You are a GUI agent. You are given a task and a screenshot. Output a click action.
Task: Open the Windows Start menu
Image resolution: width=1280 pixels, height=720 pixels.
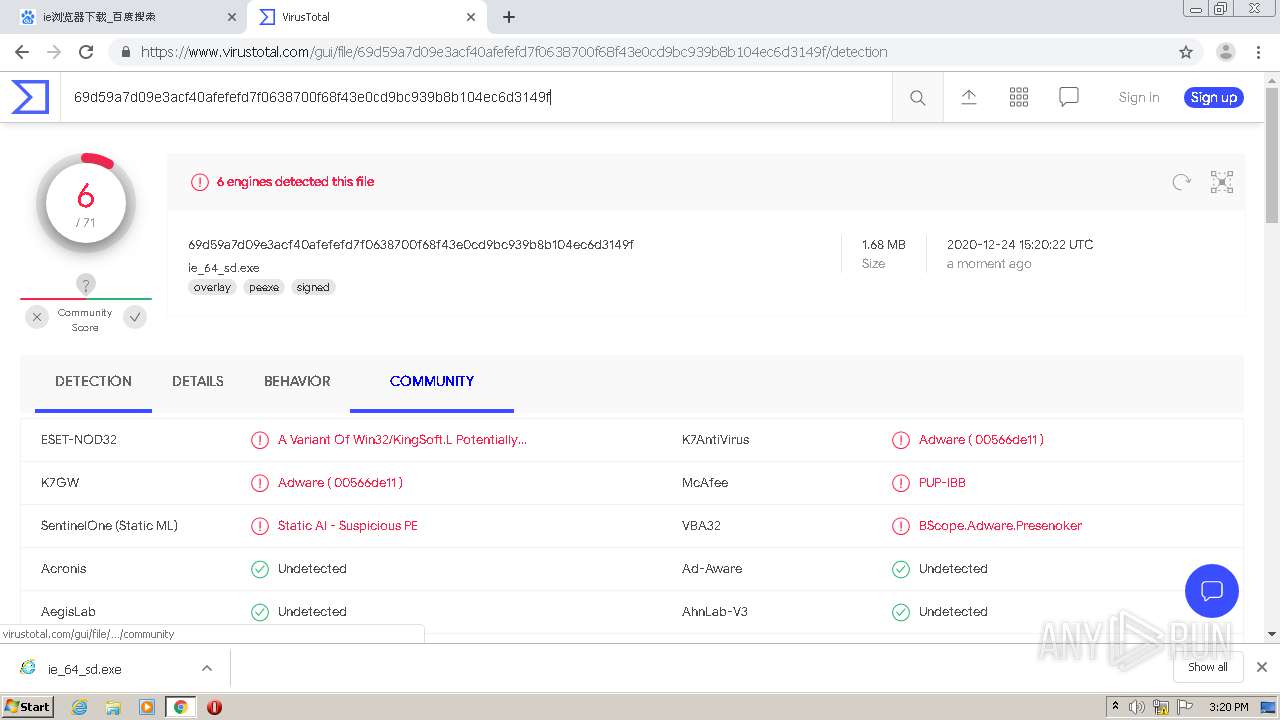coord(28,706)
